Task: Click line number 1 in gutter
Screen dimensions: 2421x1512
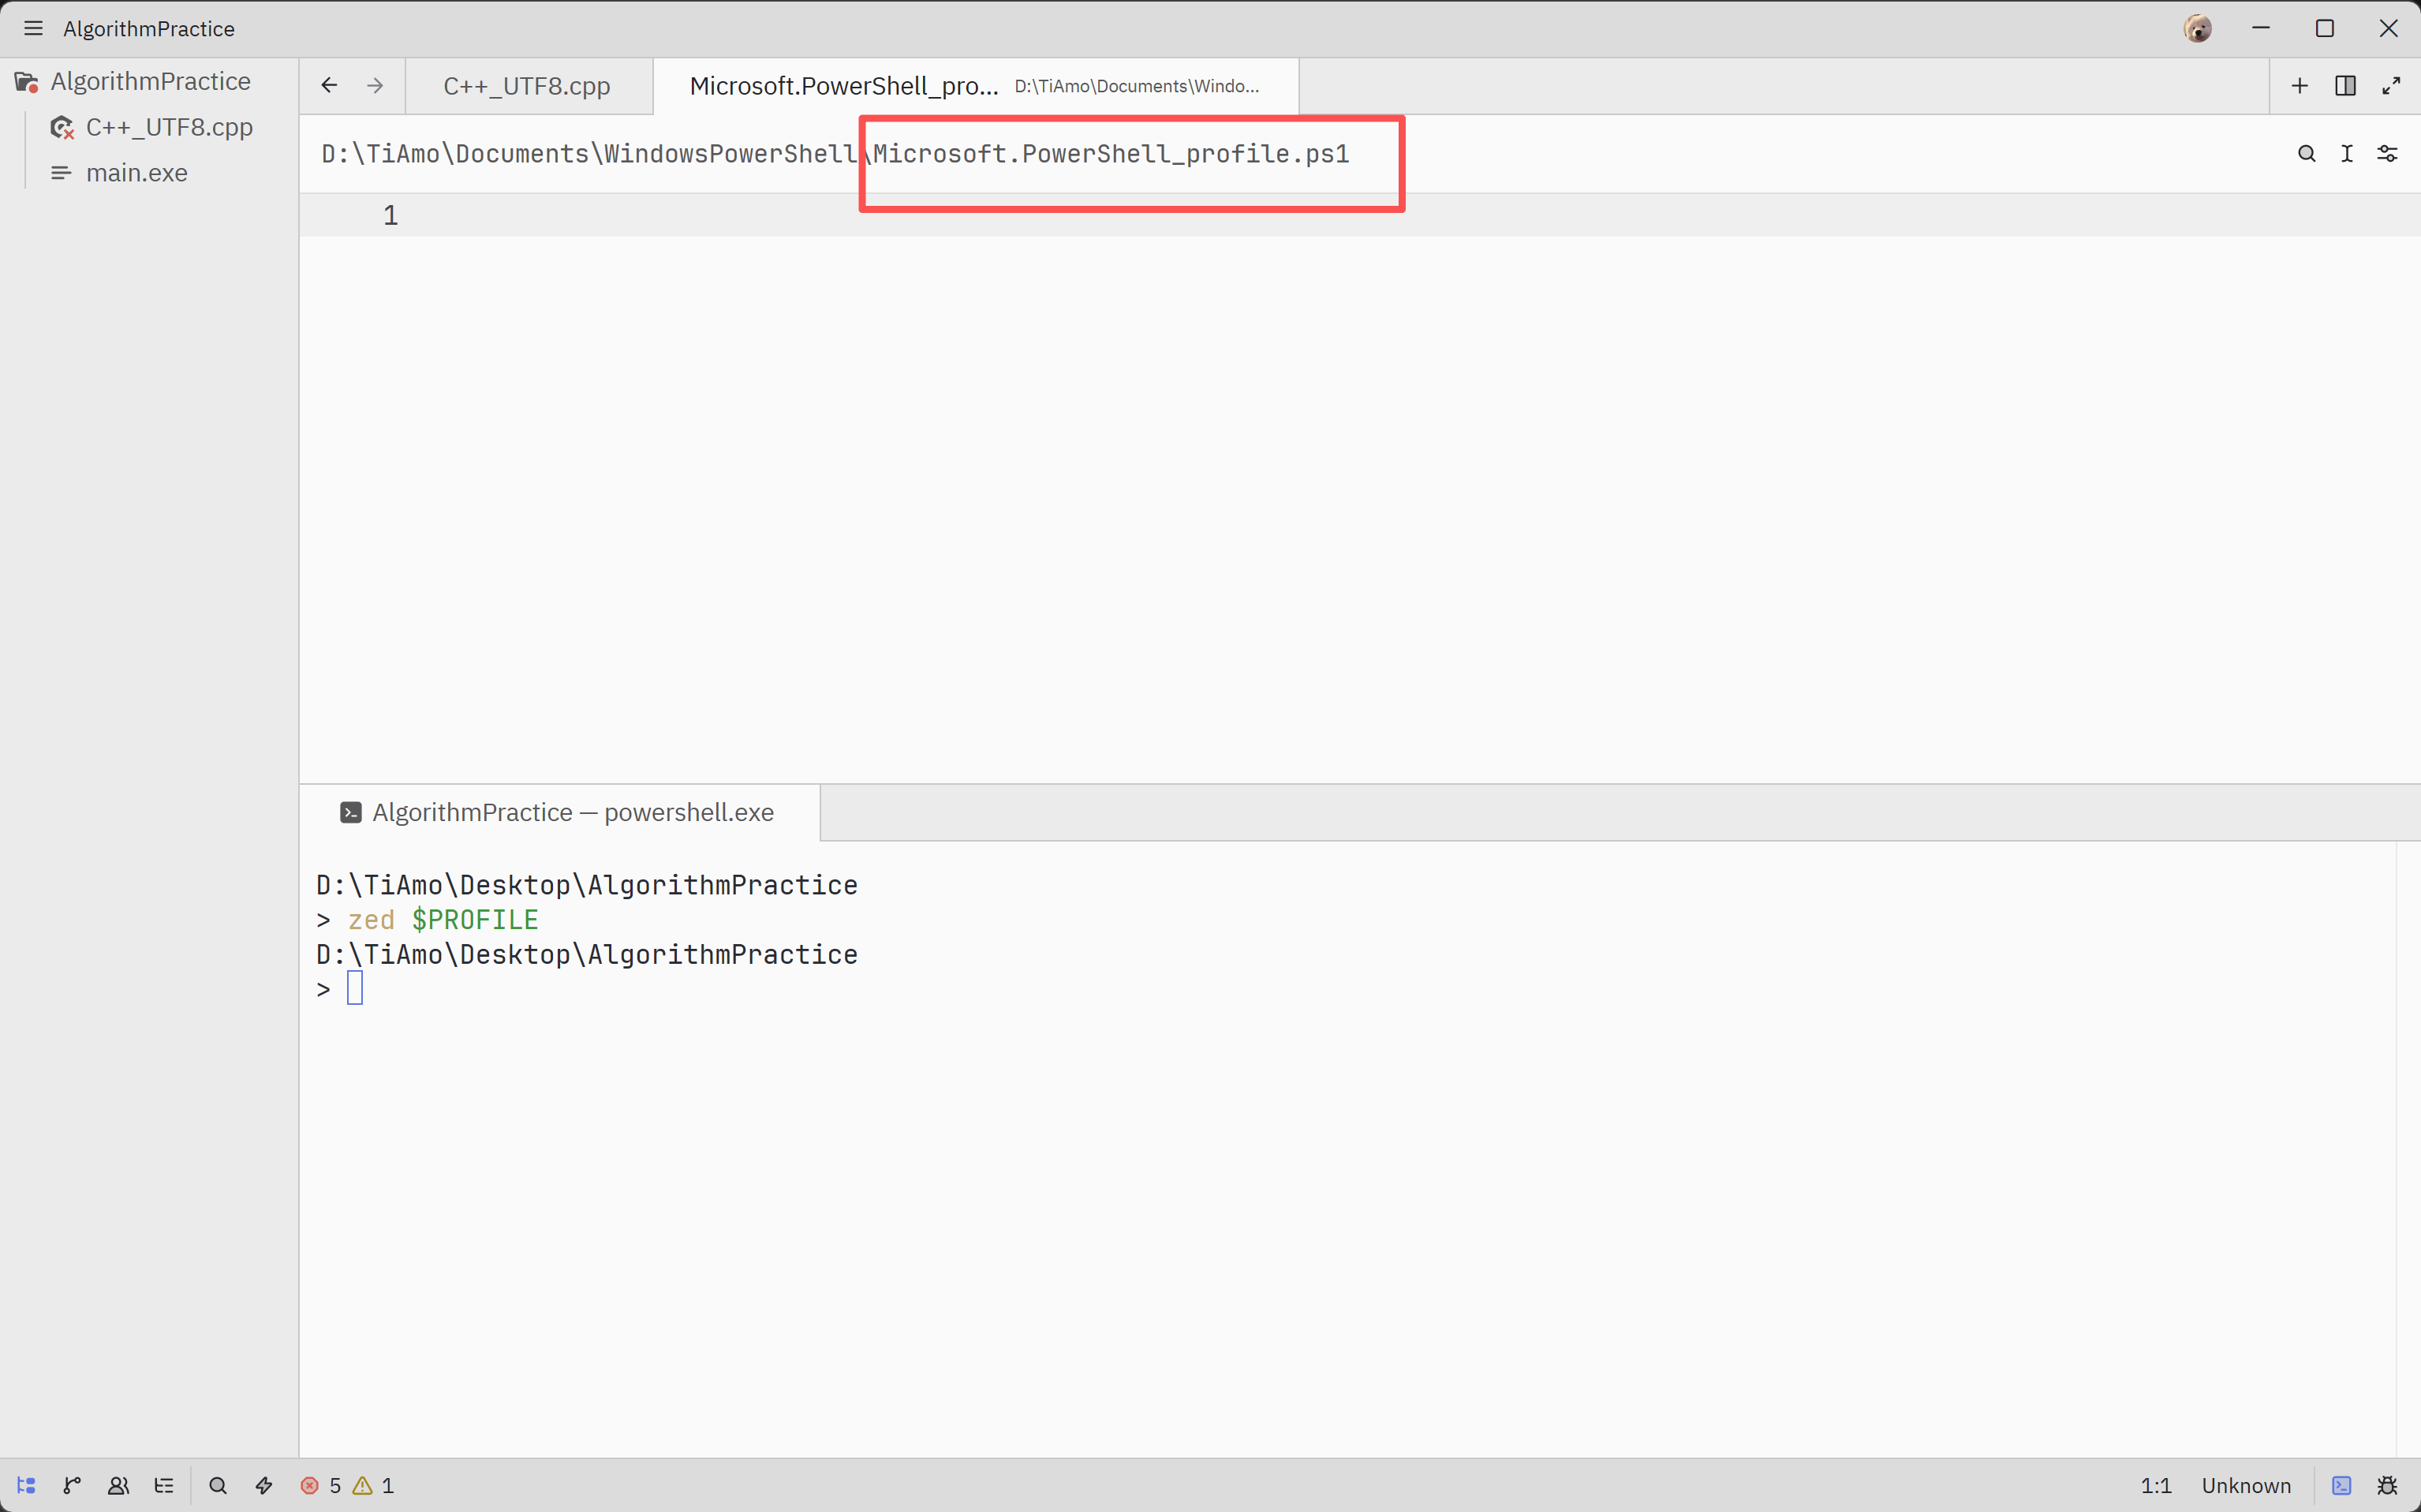Action: [390, 215]
